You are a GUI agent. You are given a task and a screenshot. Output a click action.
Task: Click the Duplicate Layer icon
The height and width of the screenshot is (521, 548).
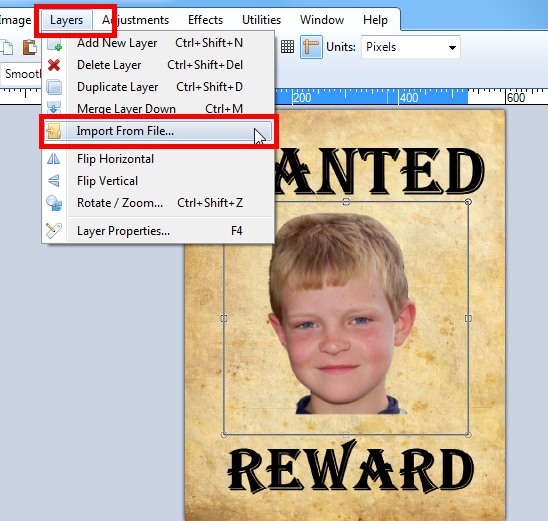[x=54, y=87]
